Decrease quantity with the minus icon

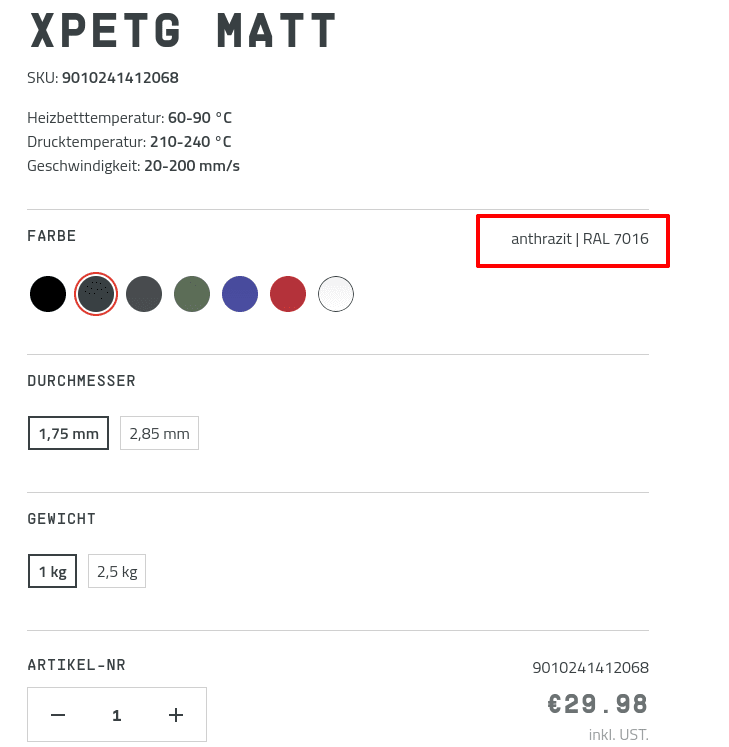pyautogui.click(x=58, y=715)
